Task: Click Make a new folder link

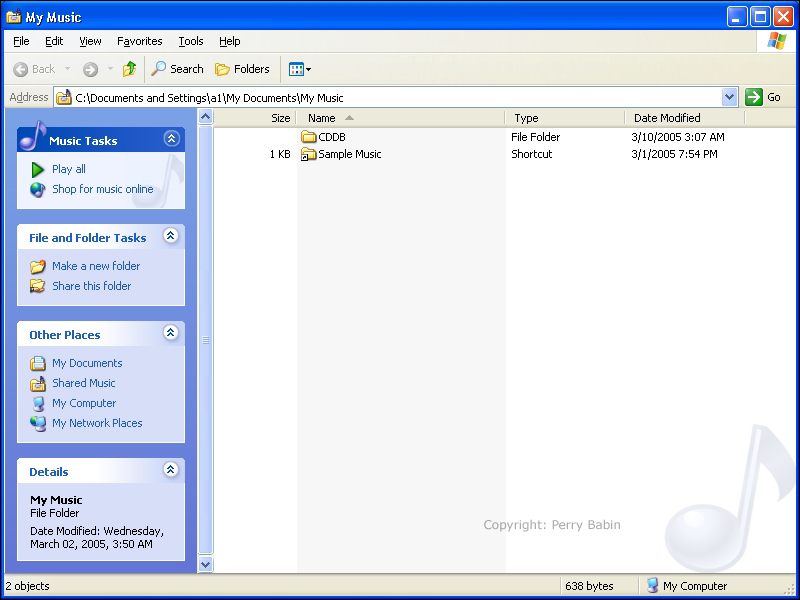Action: [96, 266]
